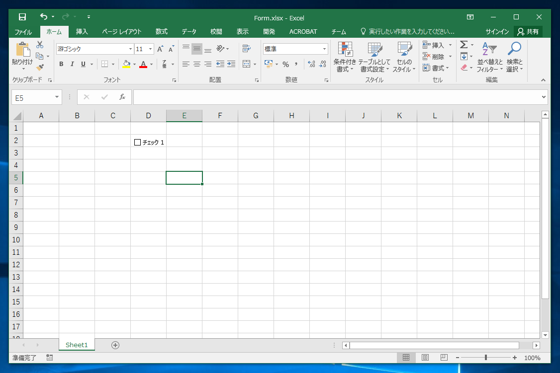The width and height of the screenshot is (560, 373).
Task: Switch to Page Break Preview in status bar
Action: [x=444, y=357]
